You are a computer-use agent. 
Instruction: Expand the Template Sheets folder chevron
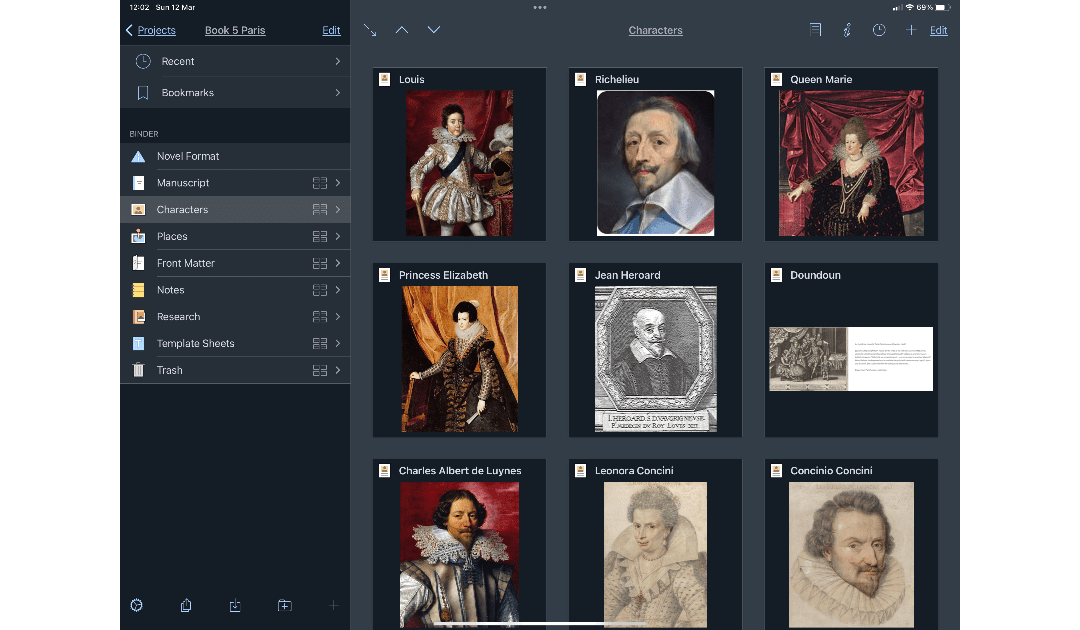pyautogui.click(x=338, y=344)
